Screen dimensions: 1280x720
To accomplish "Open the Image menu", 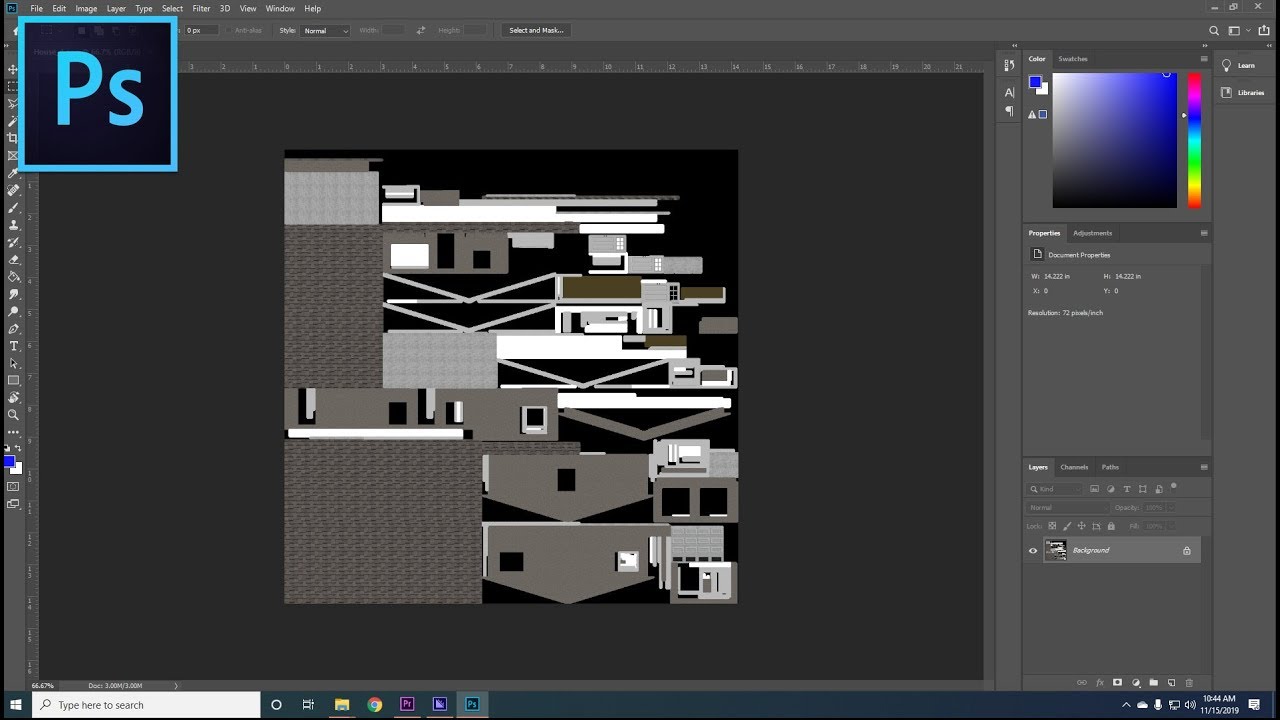I will pyautogui.click(x=86, y=8).
